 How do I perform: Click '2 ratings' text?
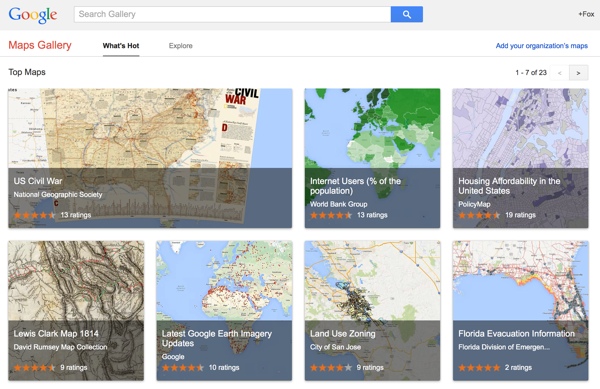[x=518, y=368]
